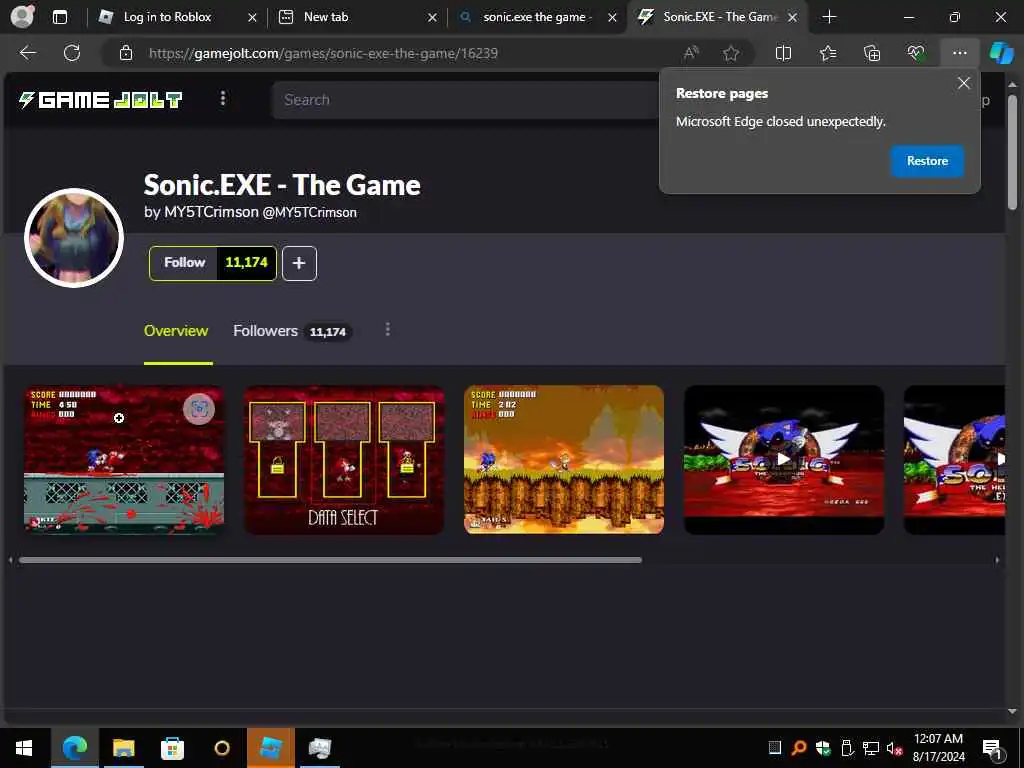Image resolution: width=1024 pixels, height=768 pixels.
Task: Follow the Sonic.EXE game
Action: click(x=184, y=263)
